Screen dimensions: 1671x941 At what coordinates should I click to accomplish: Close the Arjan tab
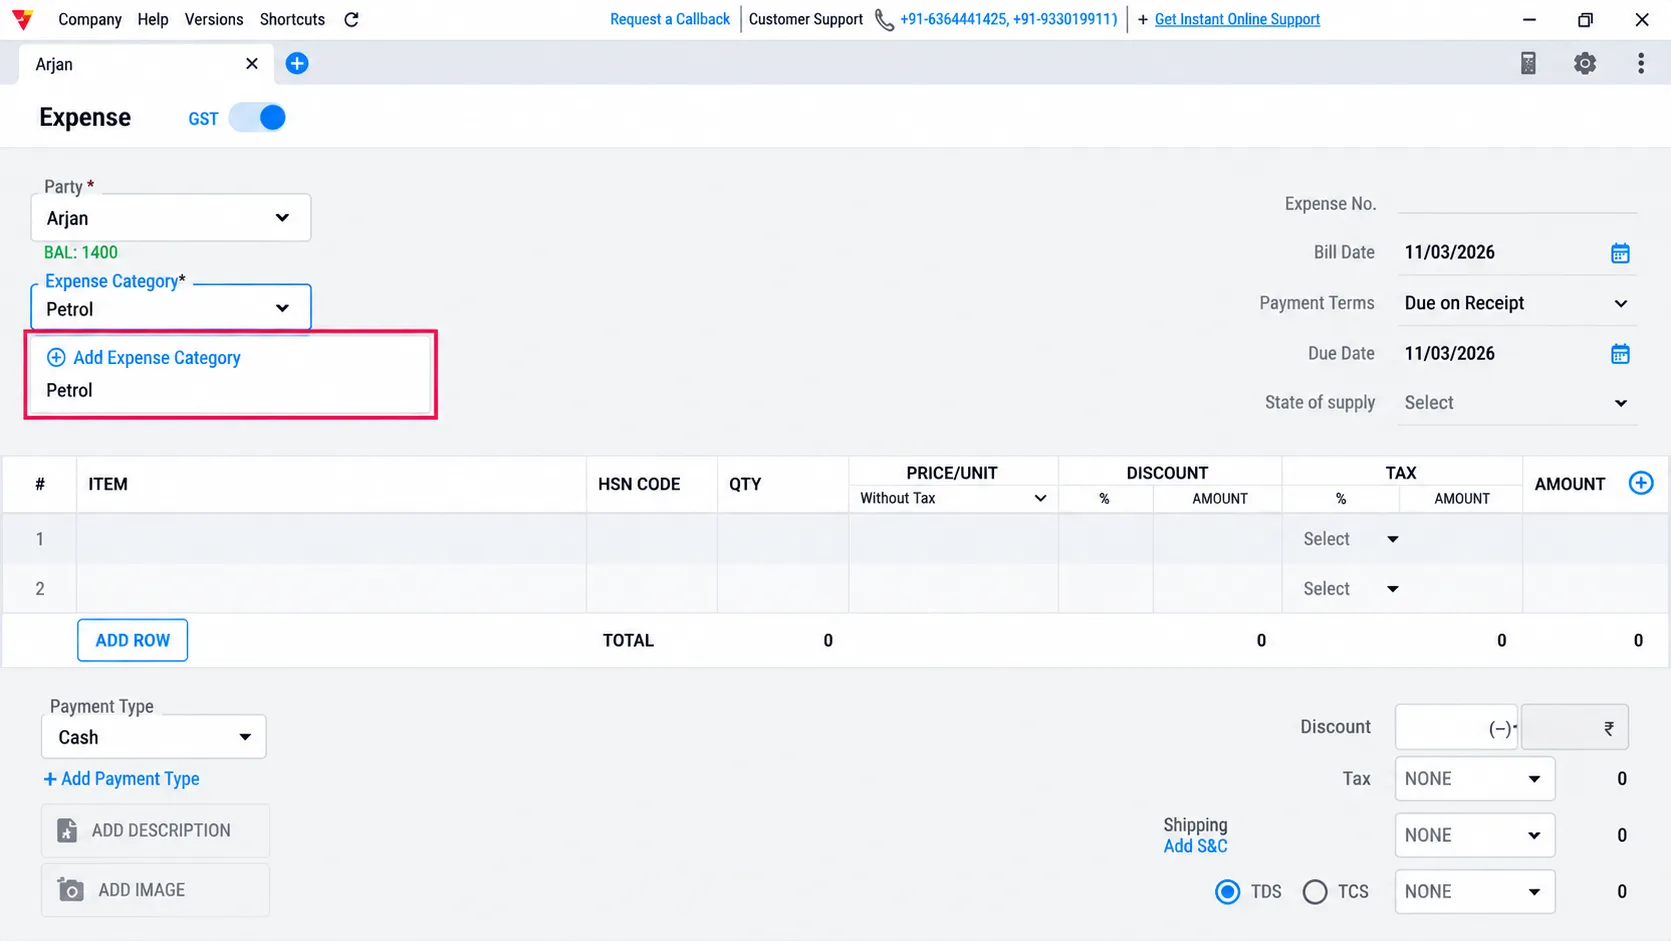tap(252, 64)
